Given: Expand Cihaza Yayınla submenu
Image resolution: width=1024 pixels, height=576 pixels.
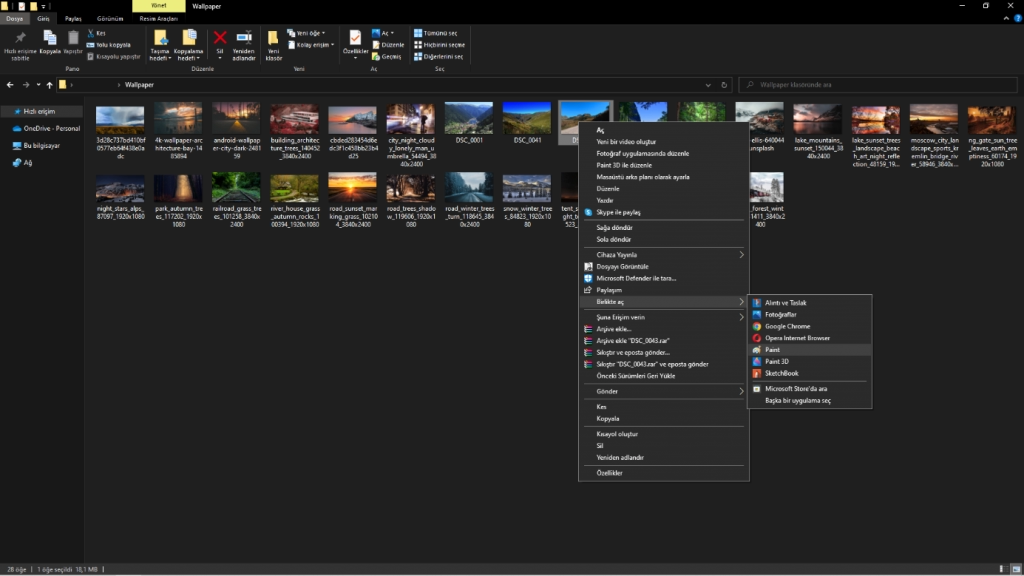Looking at the screenshot, I should click(x=741, y=255).
